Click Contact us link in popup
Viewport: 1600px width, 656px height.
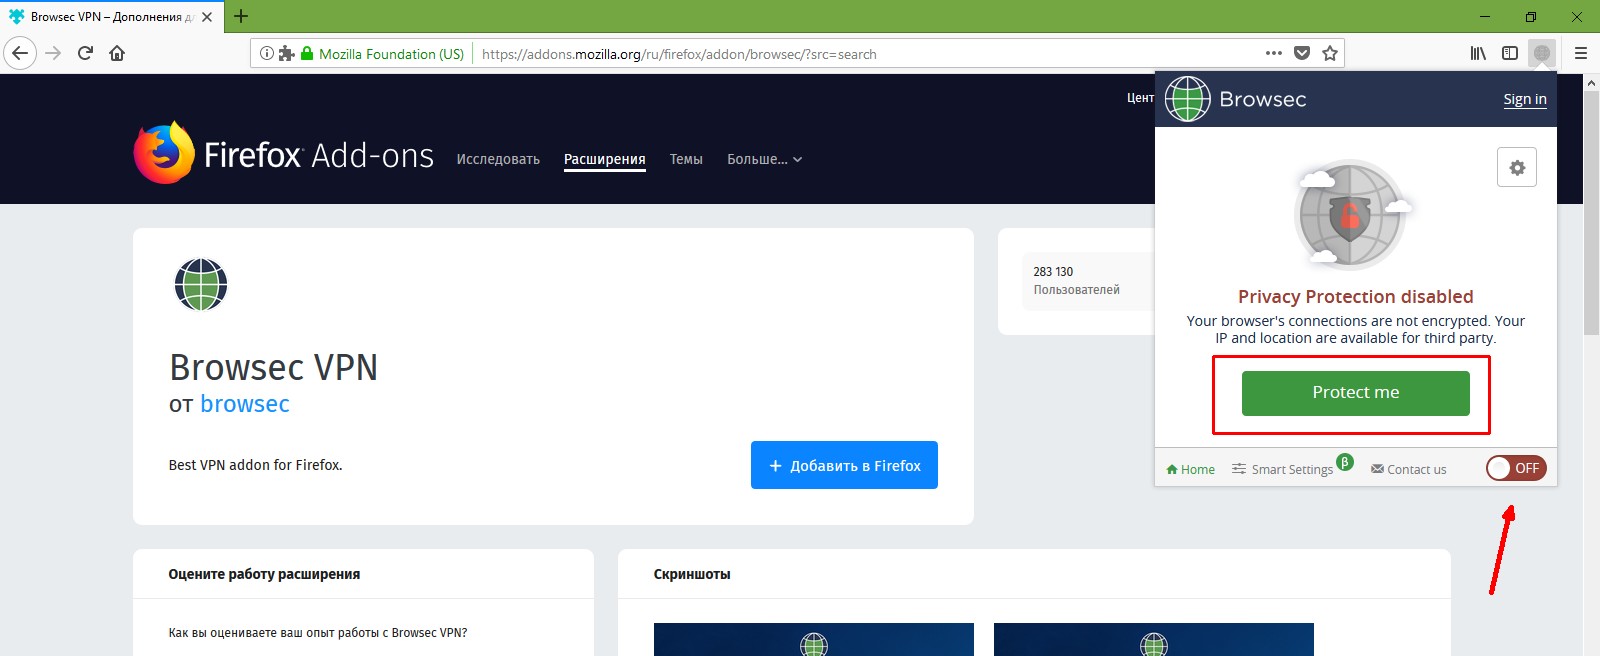pos(1409,469)
